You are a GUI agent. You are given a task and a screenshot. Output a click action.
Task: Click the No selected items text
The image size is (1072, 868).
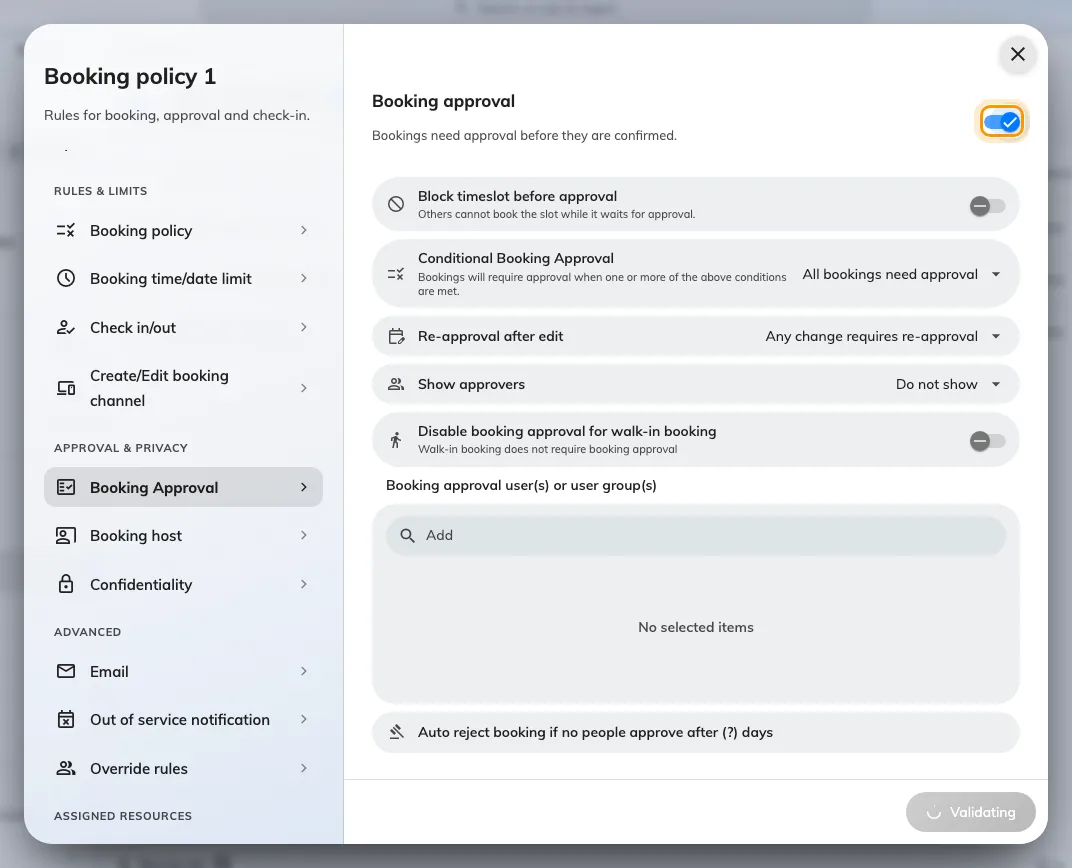[695, 627]
